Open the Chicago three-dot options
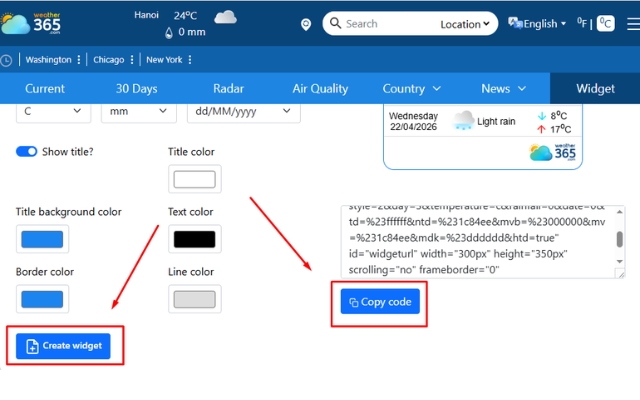The image size is (640, 400). (x=132, y=60)
